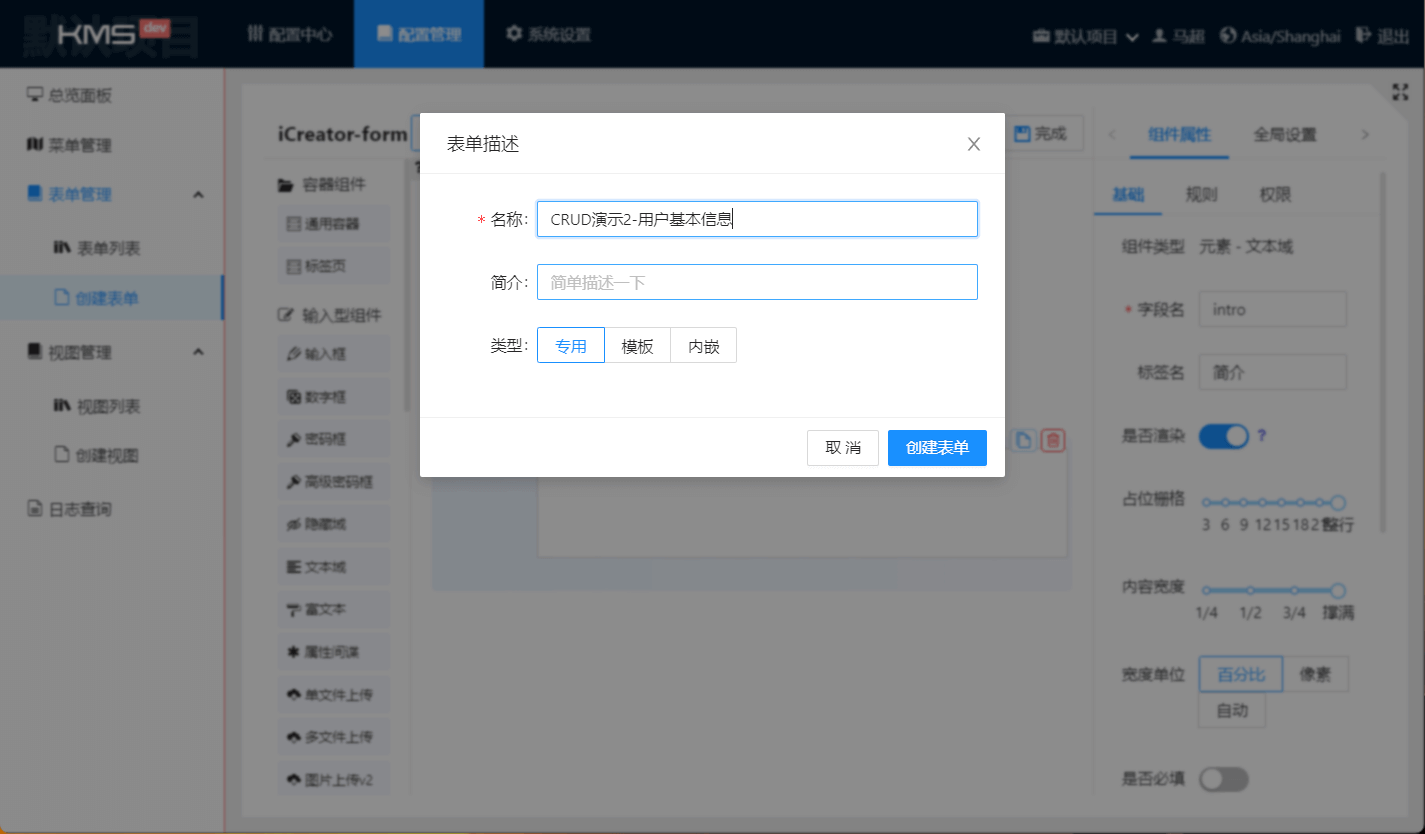Screen dimensions: 1425x834
Task: Collapse the 表单管理 menu section
Action: [198, 194]
